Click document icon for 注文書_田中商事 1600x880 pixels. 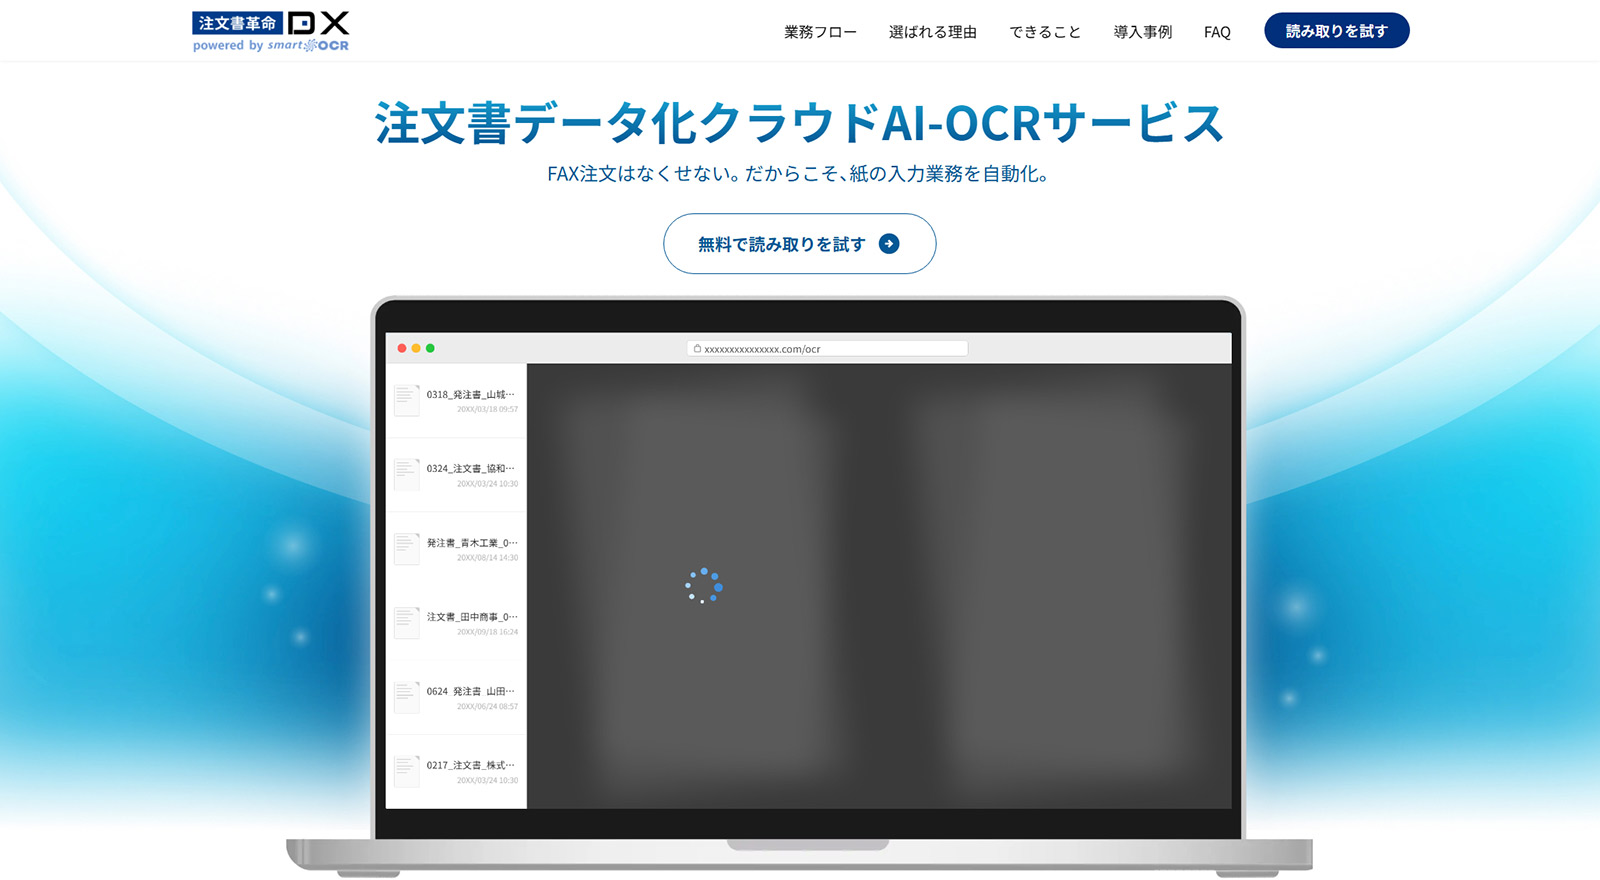click(x=406, y=622)
